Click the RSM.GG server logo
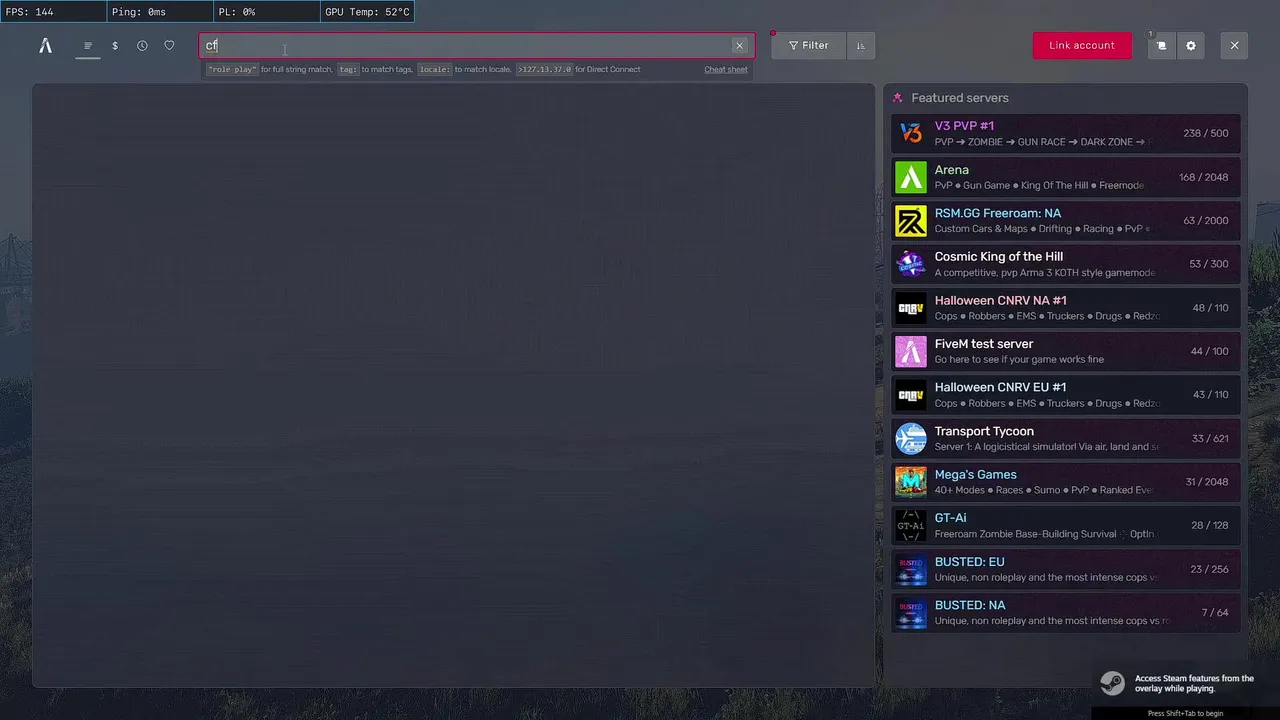 click(x=910, y=220)
